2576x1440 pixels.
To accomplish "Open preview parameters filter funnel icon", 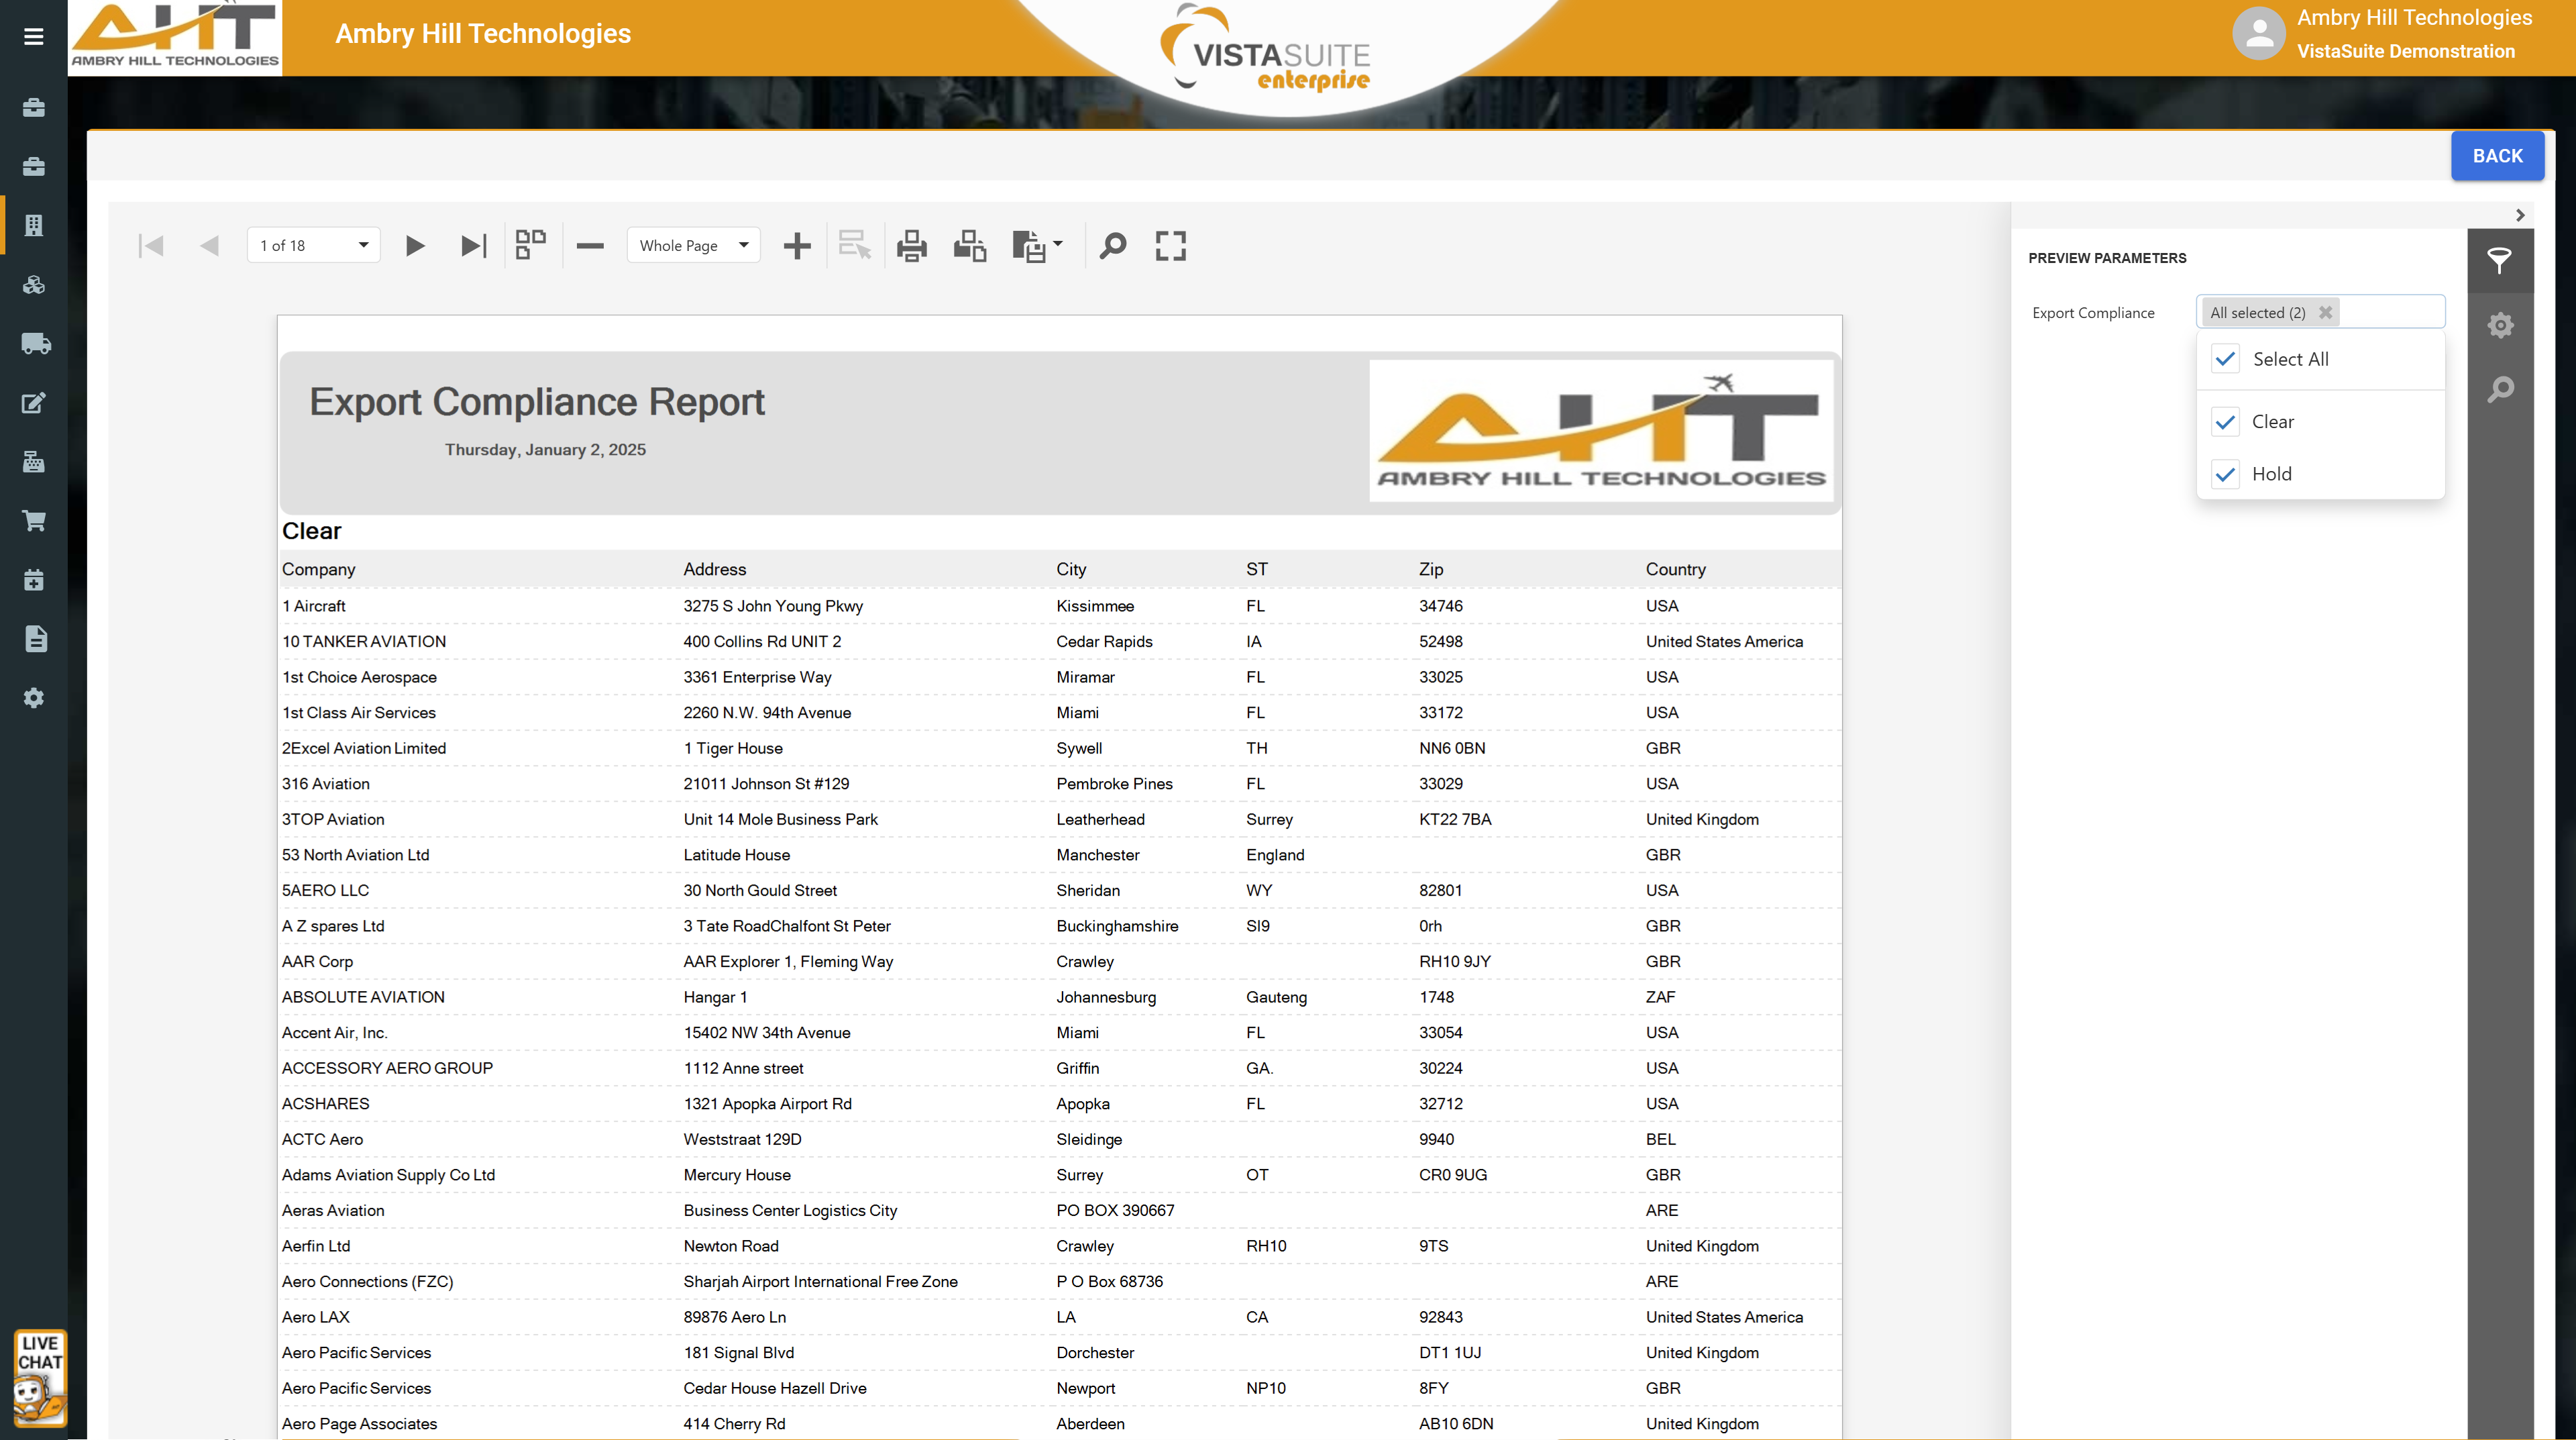I will (x=2499, y=261).
